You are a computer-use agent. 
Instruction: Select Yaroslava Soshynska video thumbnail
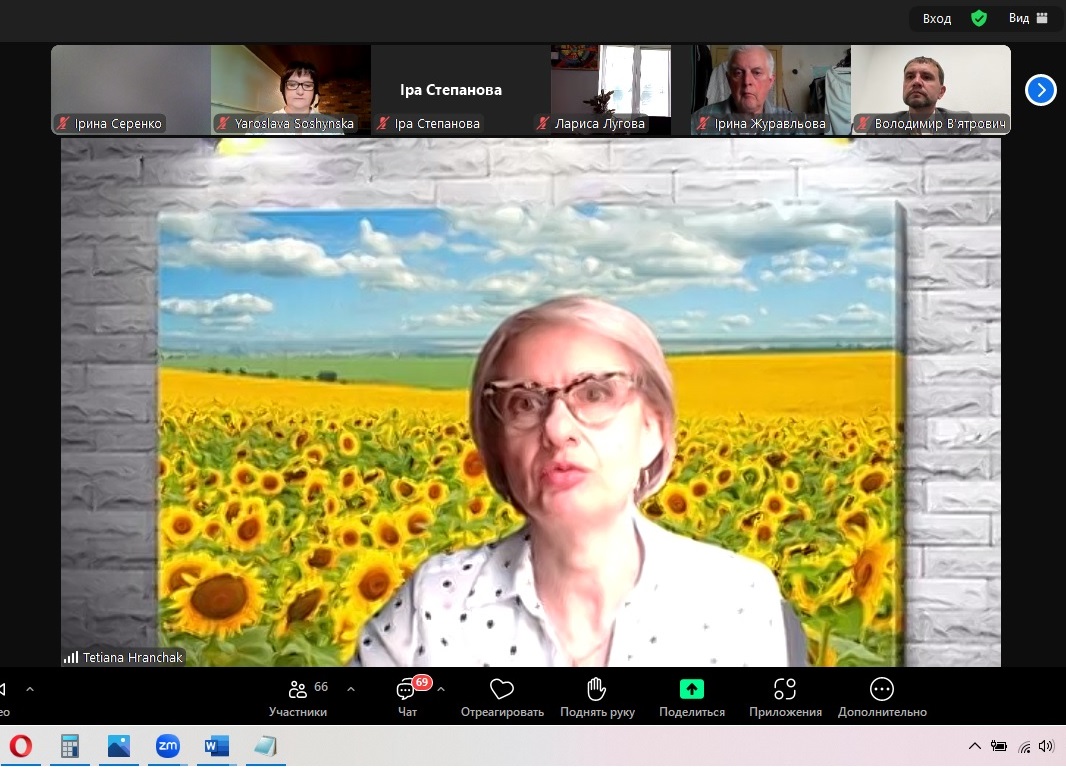290,90
